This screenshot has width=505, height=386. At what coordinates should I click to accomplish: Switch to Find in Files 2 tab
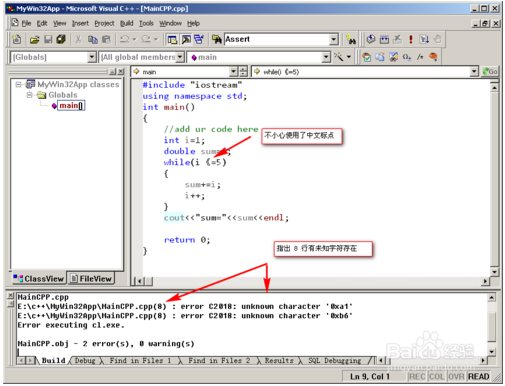(219, 360)
